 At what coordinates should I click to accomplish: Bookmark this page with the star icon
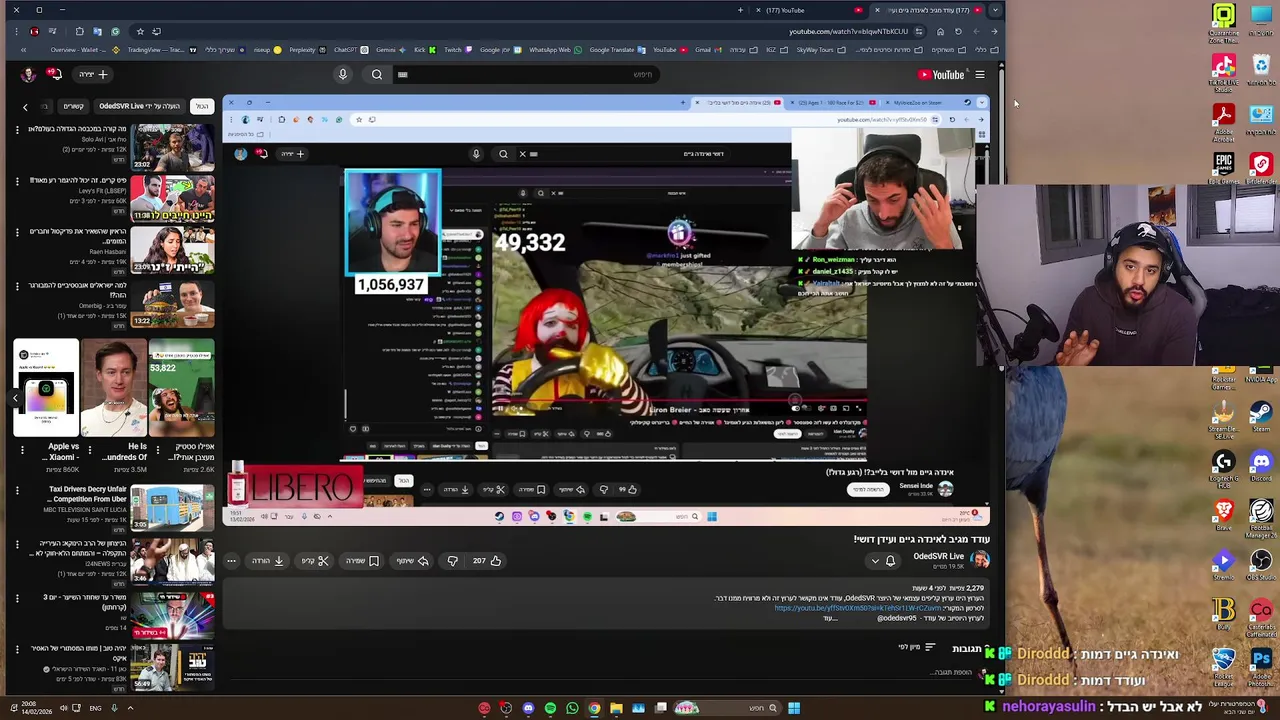coord(140,31)
